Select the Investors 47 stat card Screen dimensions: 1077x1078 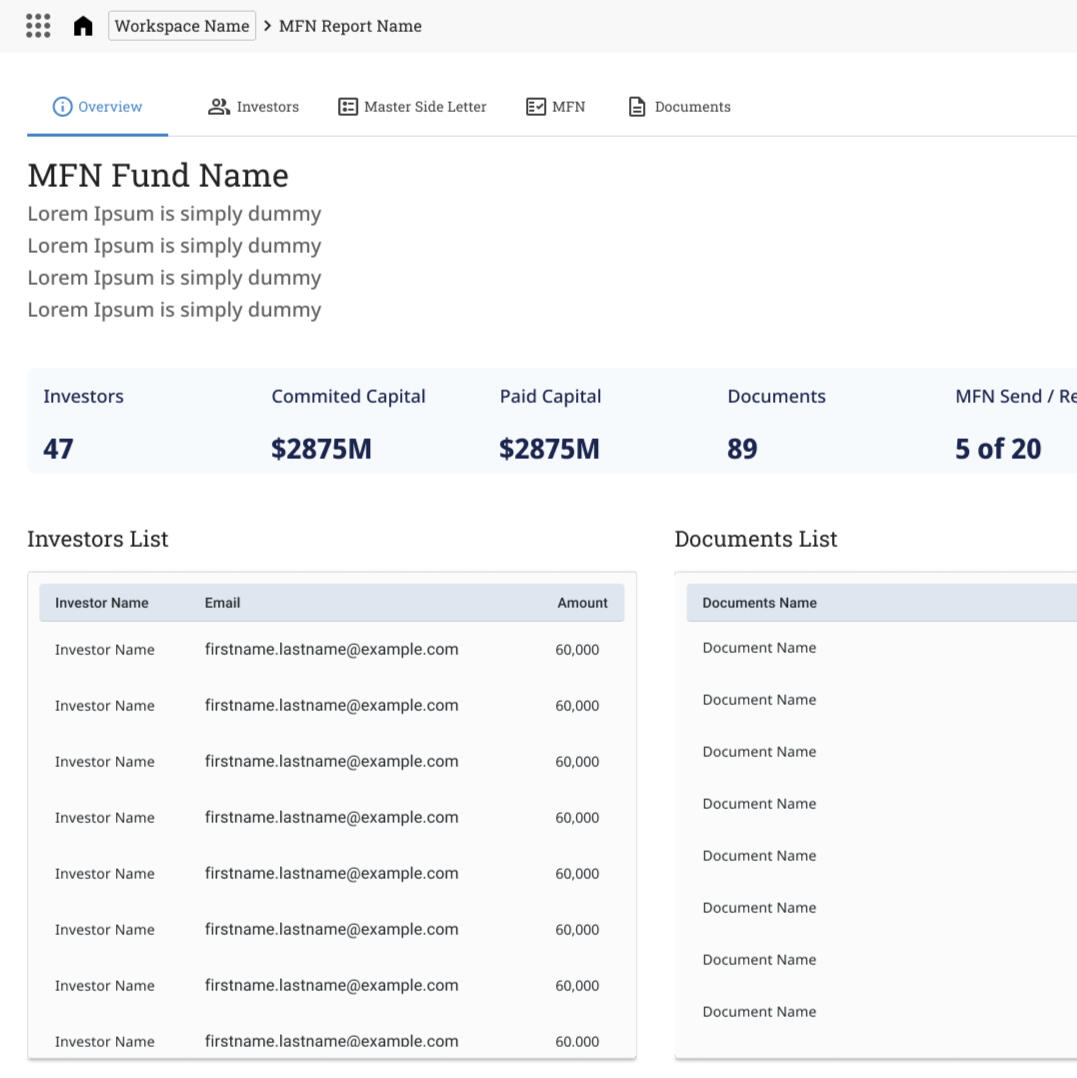click(x=83, y=422)
